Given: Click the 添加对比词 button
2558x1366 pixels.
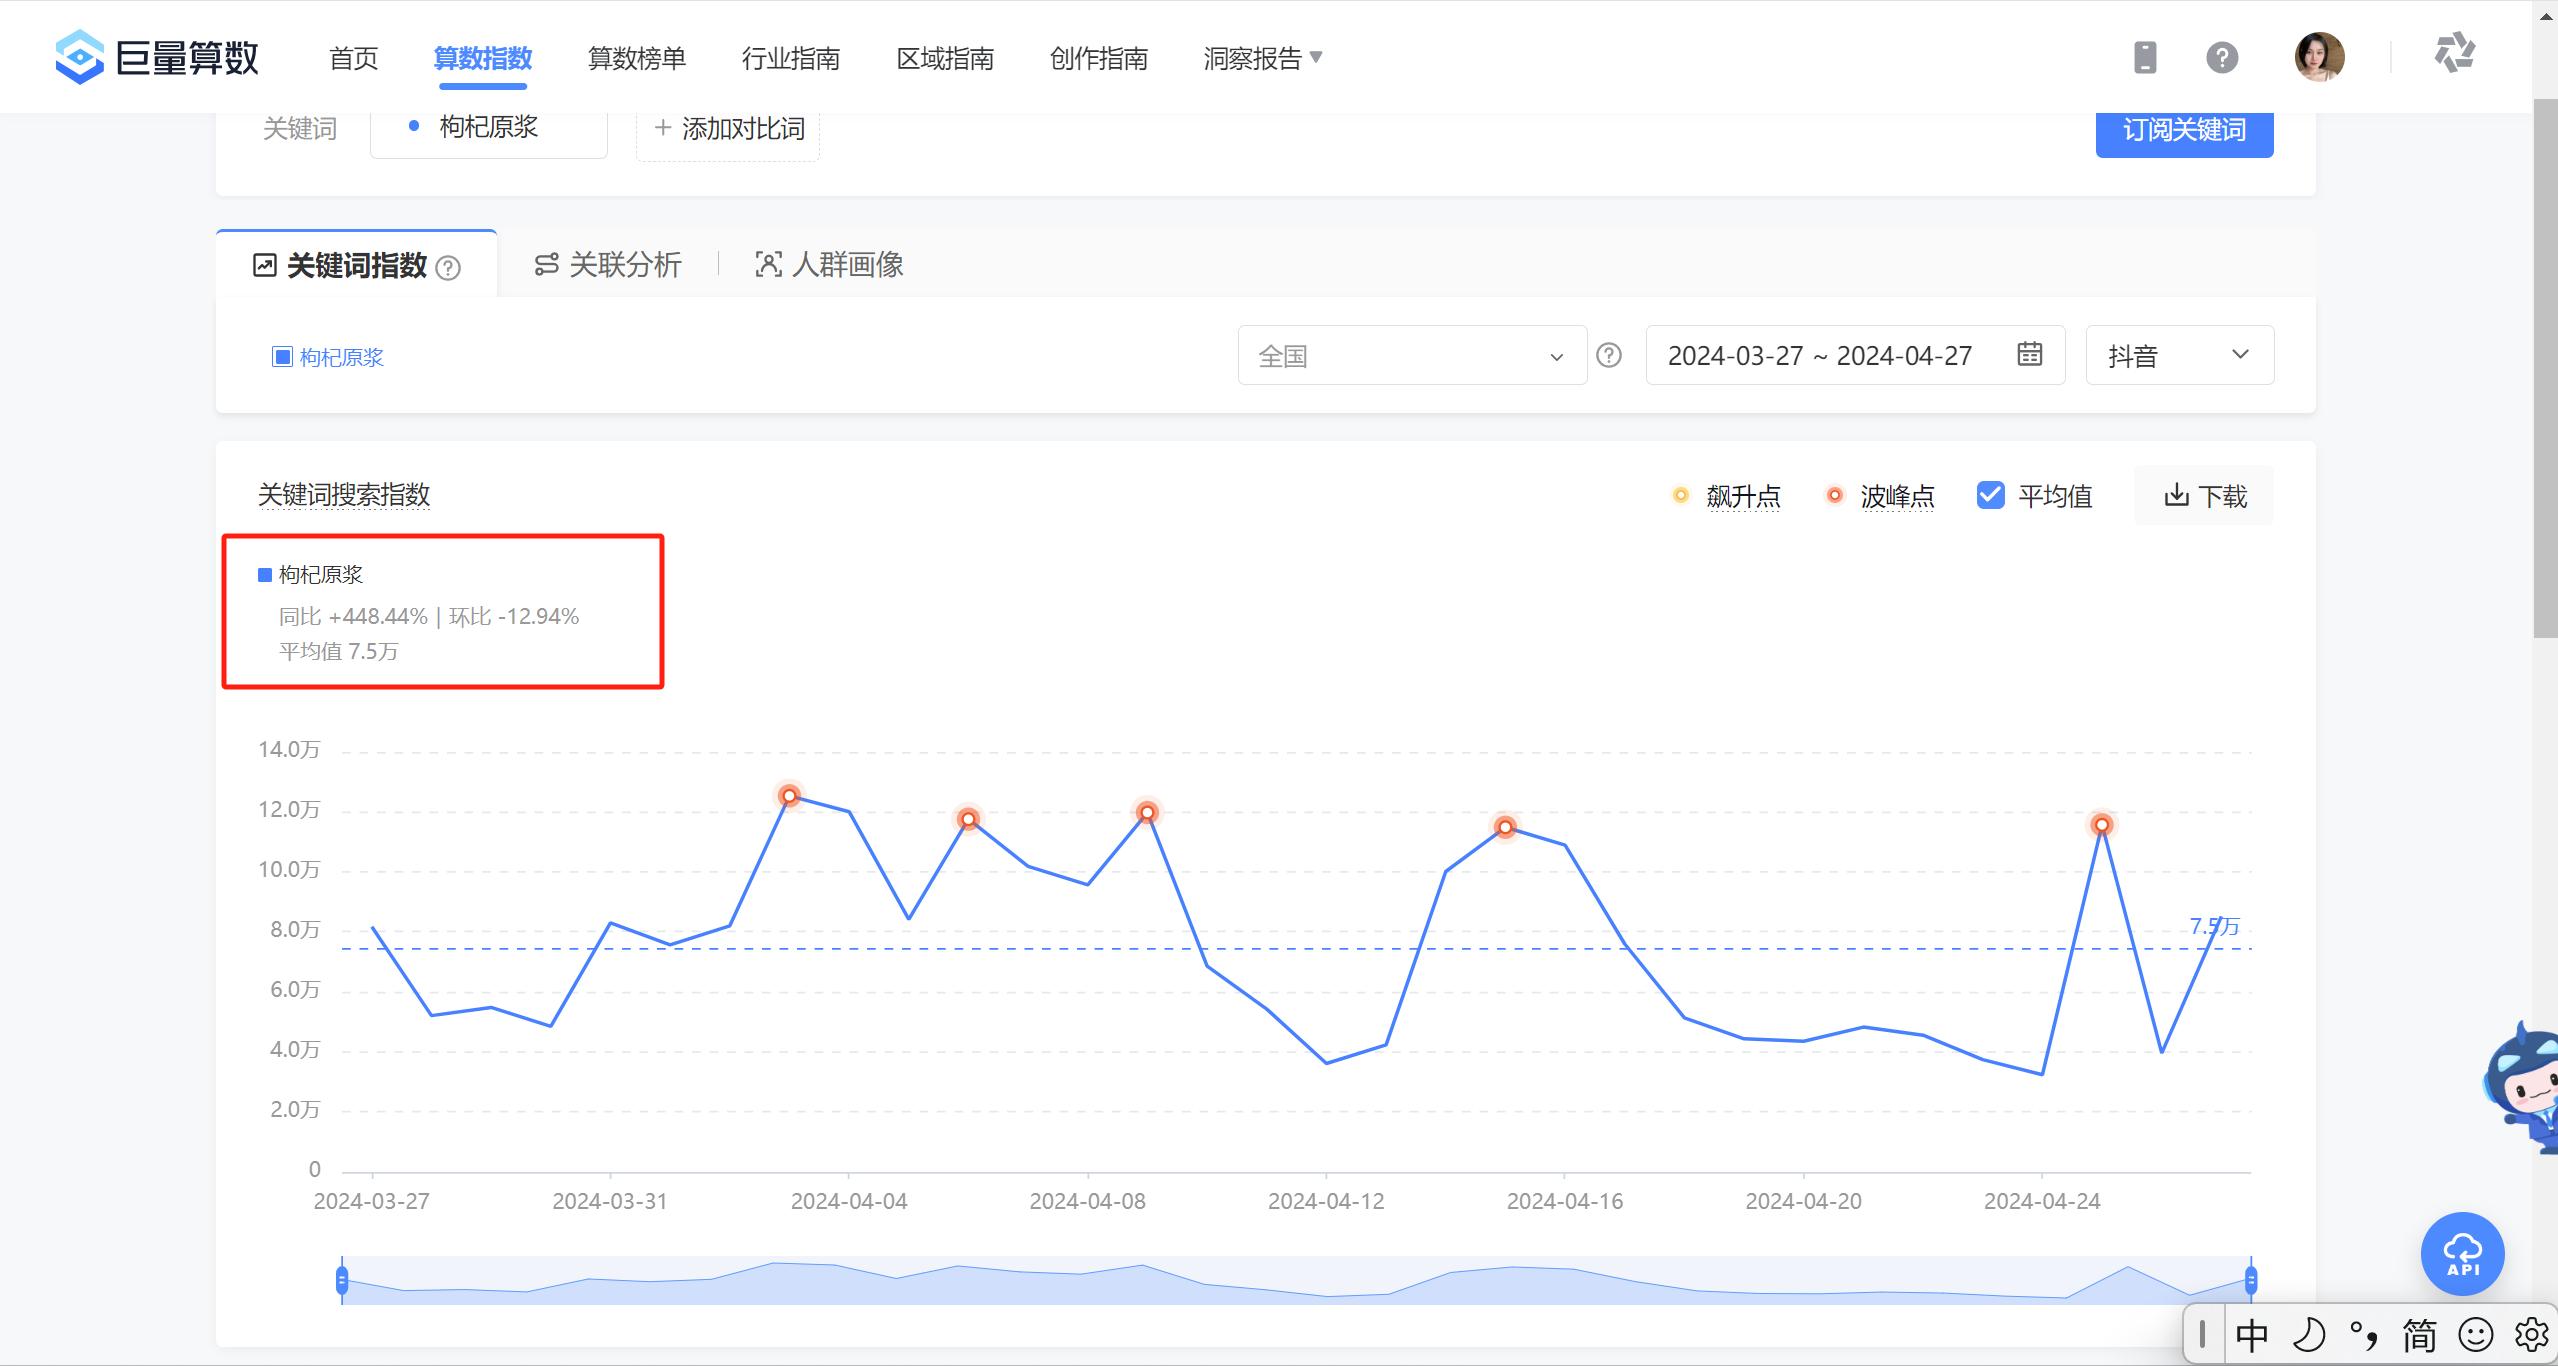Looking at the screenshot, I should pos(727,128).
